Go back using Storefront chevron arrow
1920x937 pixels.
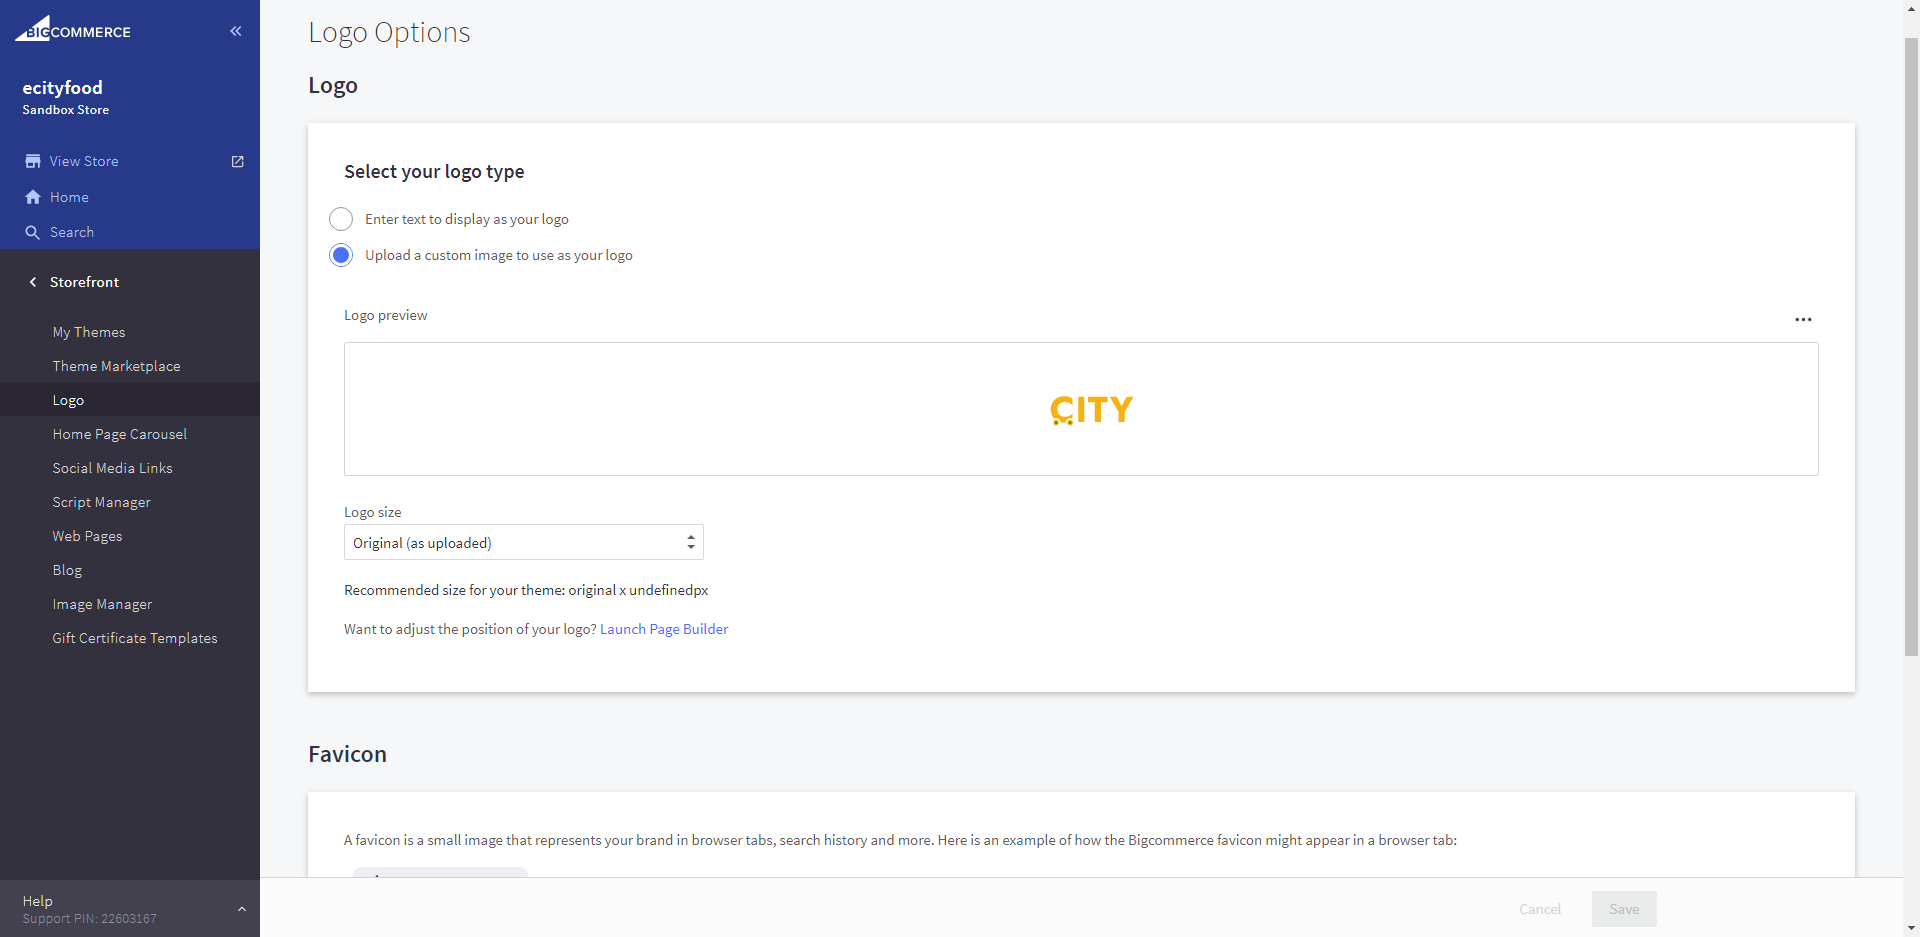tap(33, 282)
